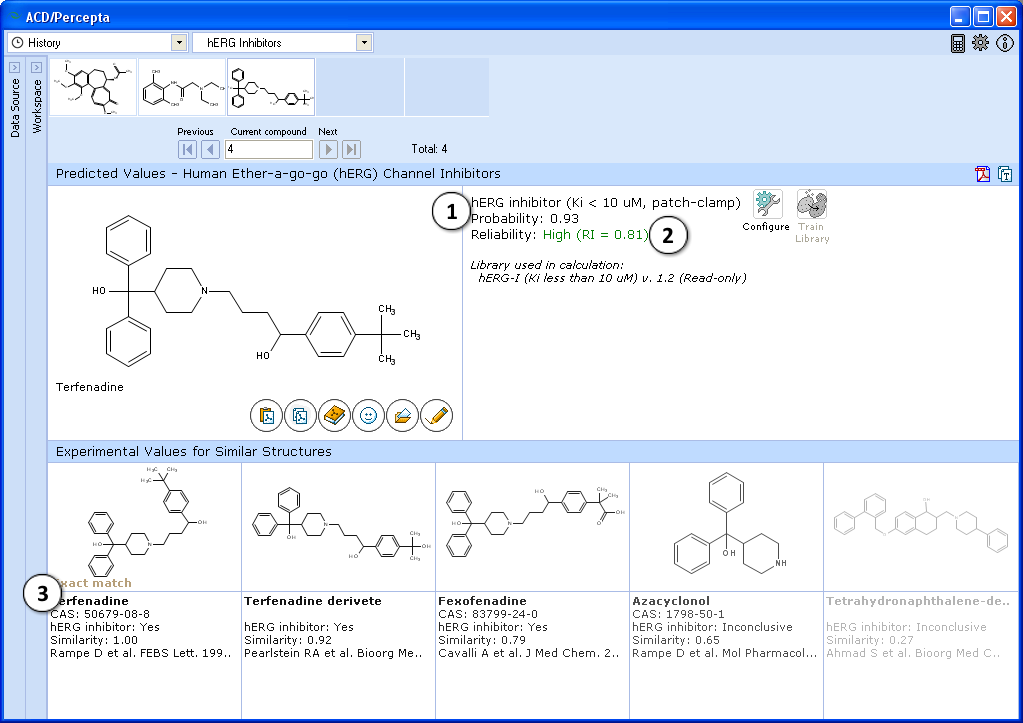Click the Terfenadine name under main structure
This screenshot has width=1023, height=723.
coord(89,387)
